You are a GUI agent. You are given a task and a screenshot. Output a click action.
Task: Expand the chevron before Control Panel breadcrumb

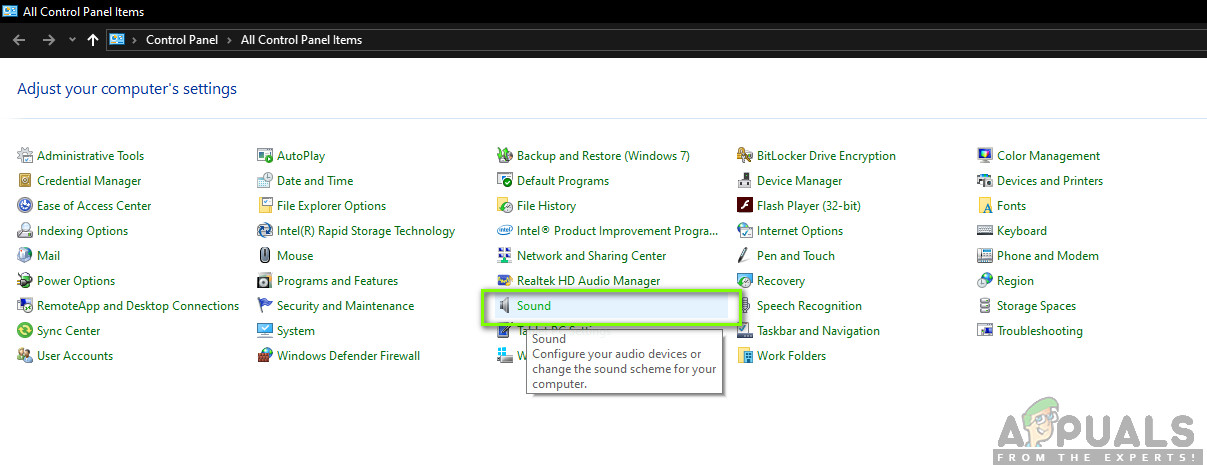(x=135, y=40)
